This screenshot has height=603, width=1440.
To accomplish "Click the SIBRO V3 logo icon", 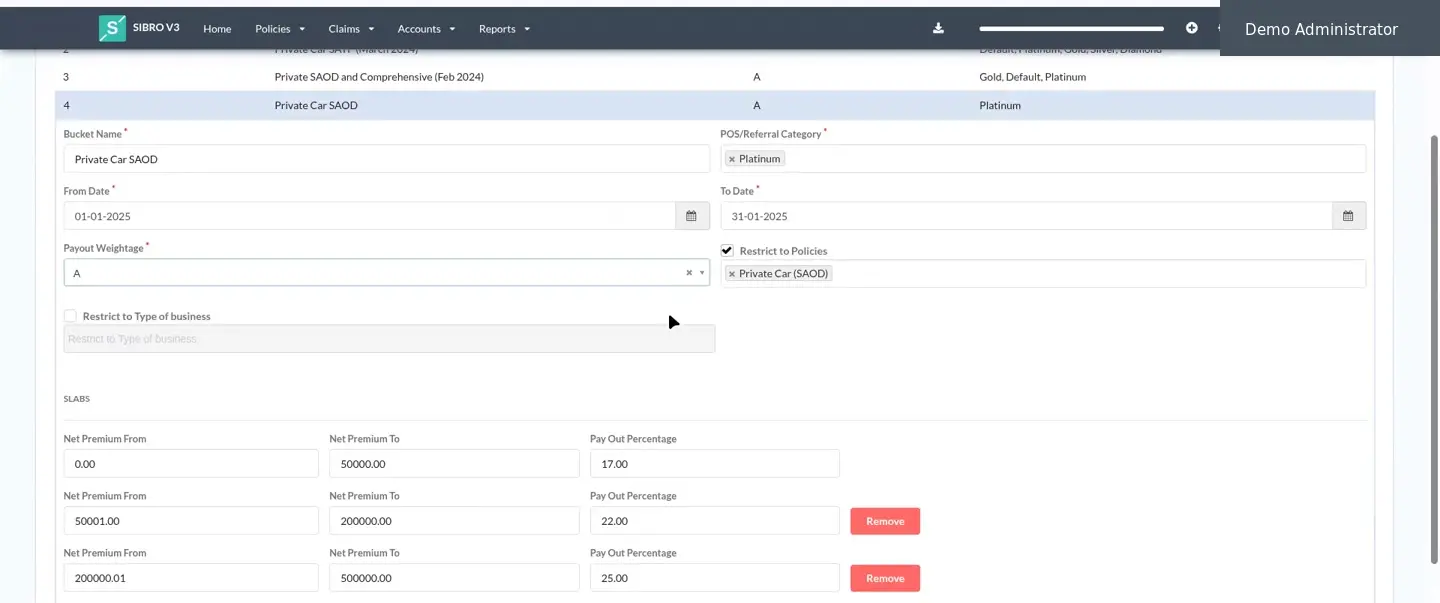I will 112,28.
